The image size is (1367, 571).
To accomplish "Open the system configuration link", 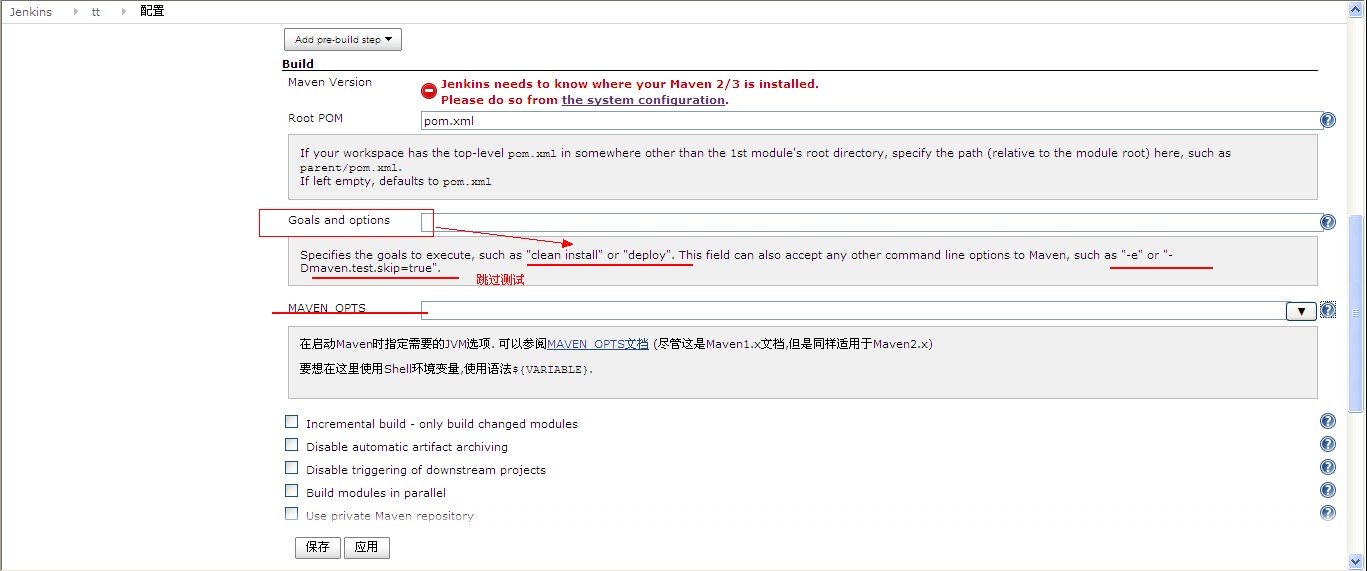I will 643,100.
